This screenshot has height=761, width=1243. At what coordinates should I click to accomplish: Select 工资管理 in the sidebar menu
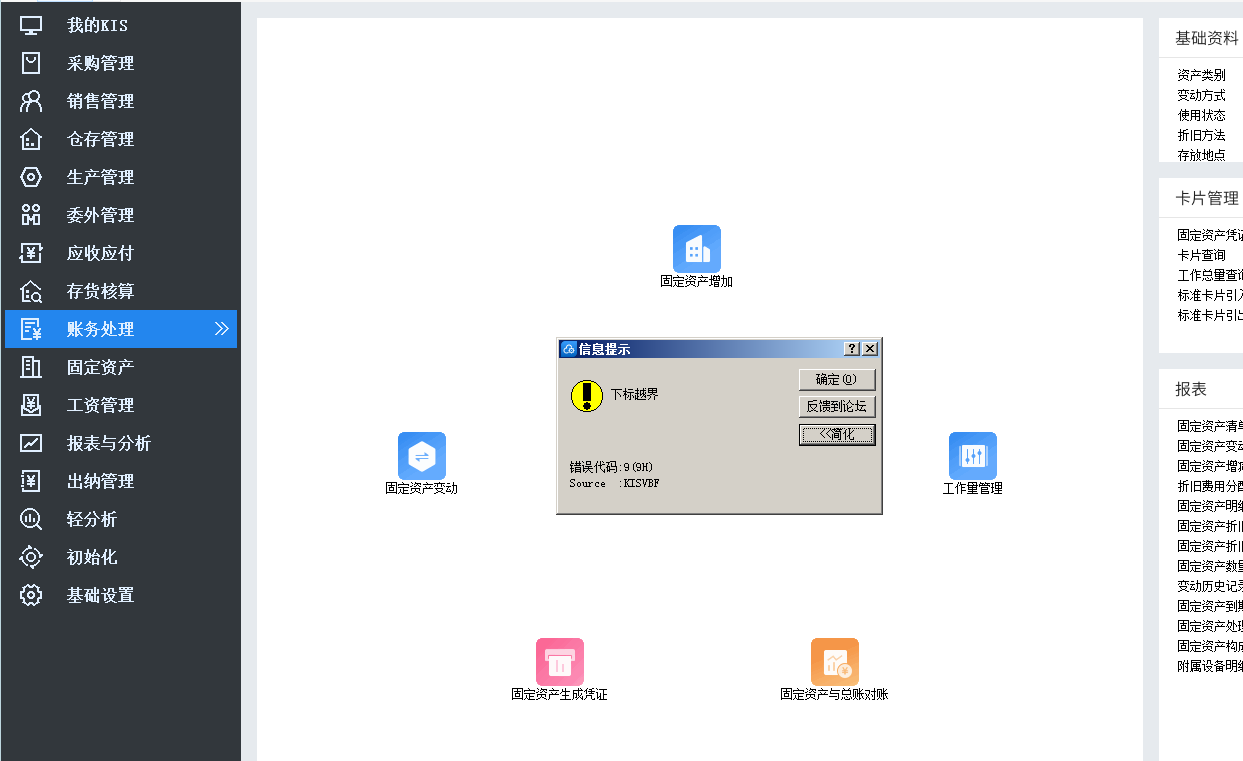100,405
